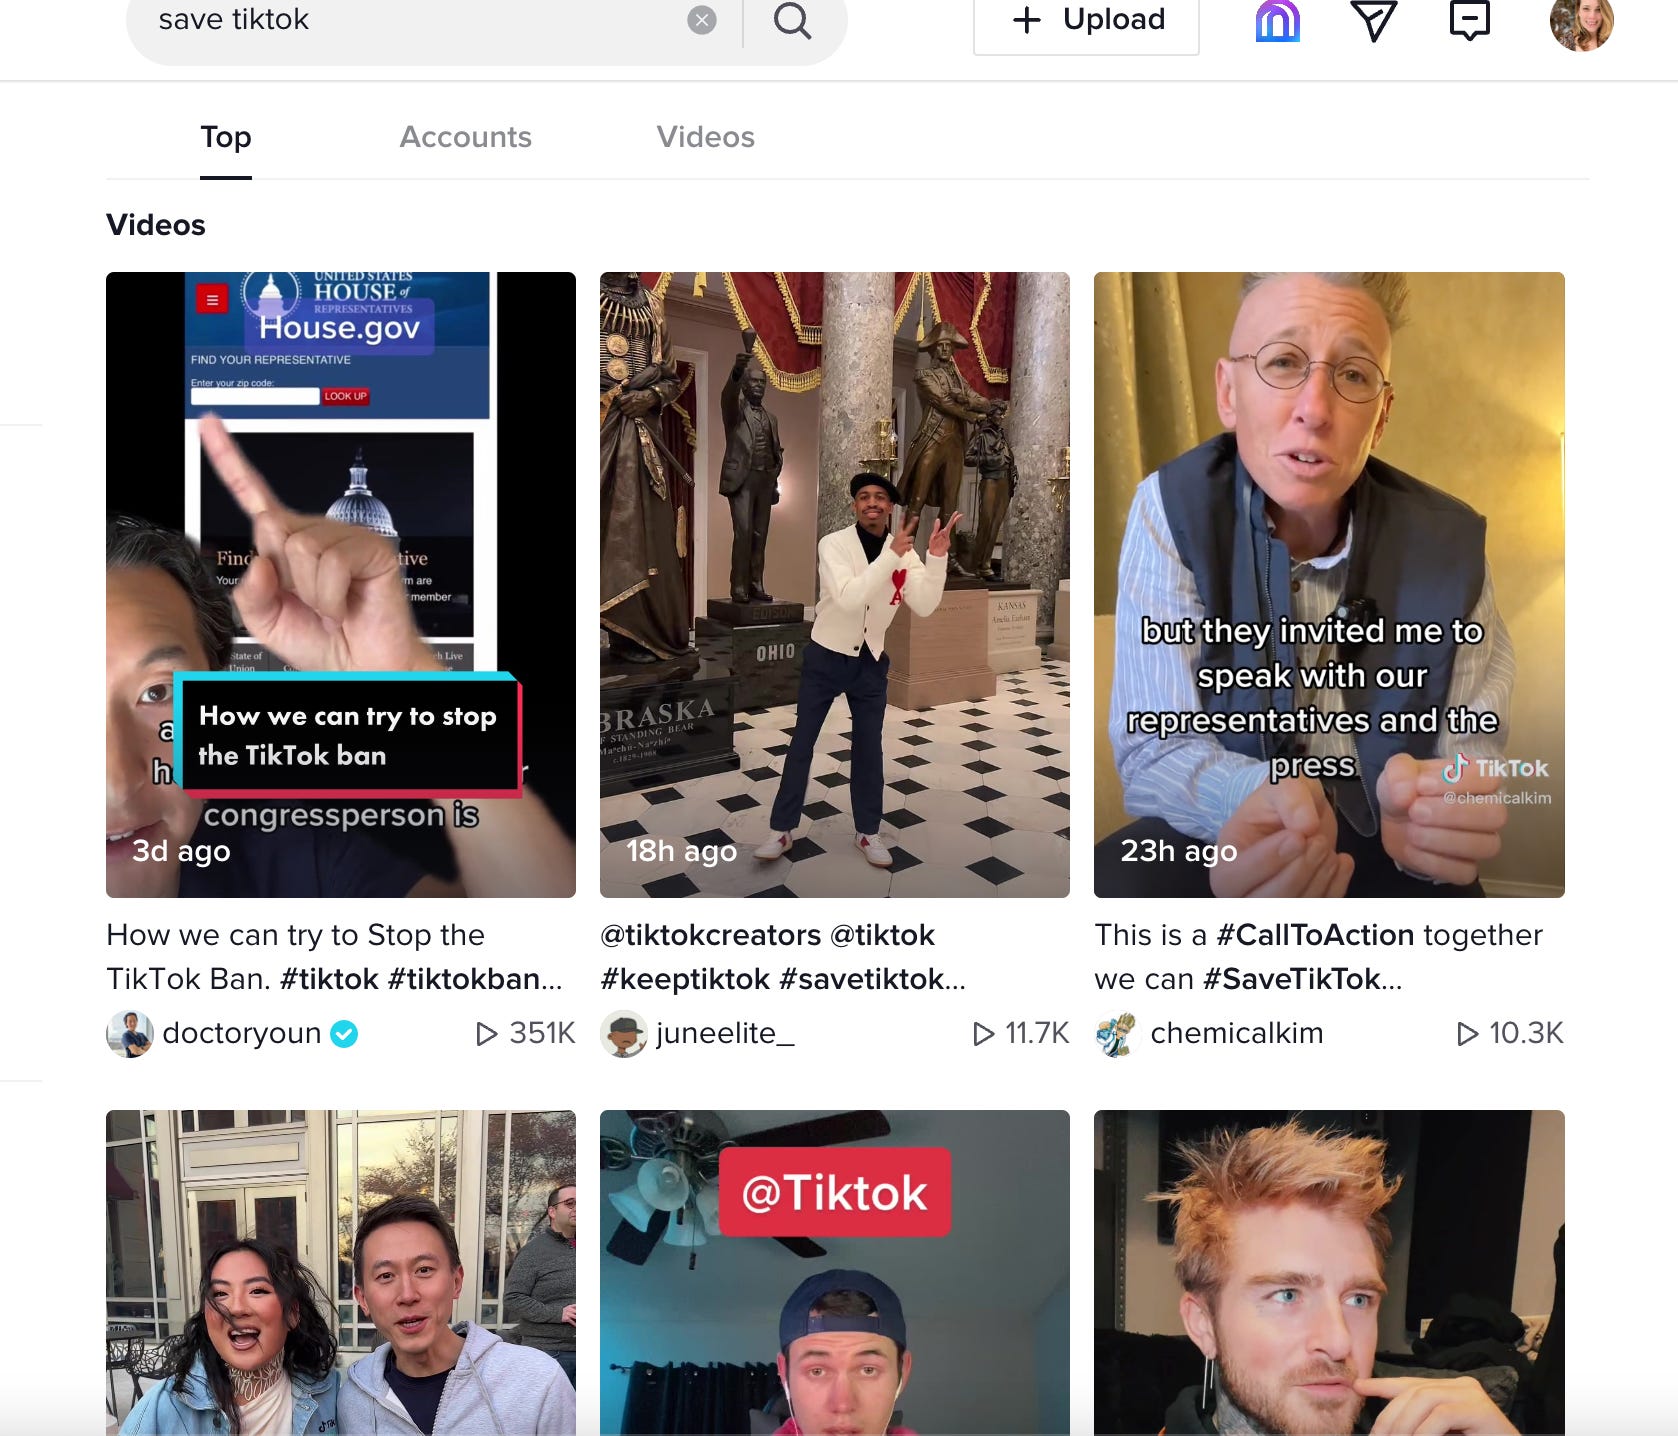
Task: Open the two people selfie video thumbnail
Action: 341,1272
